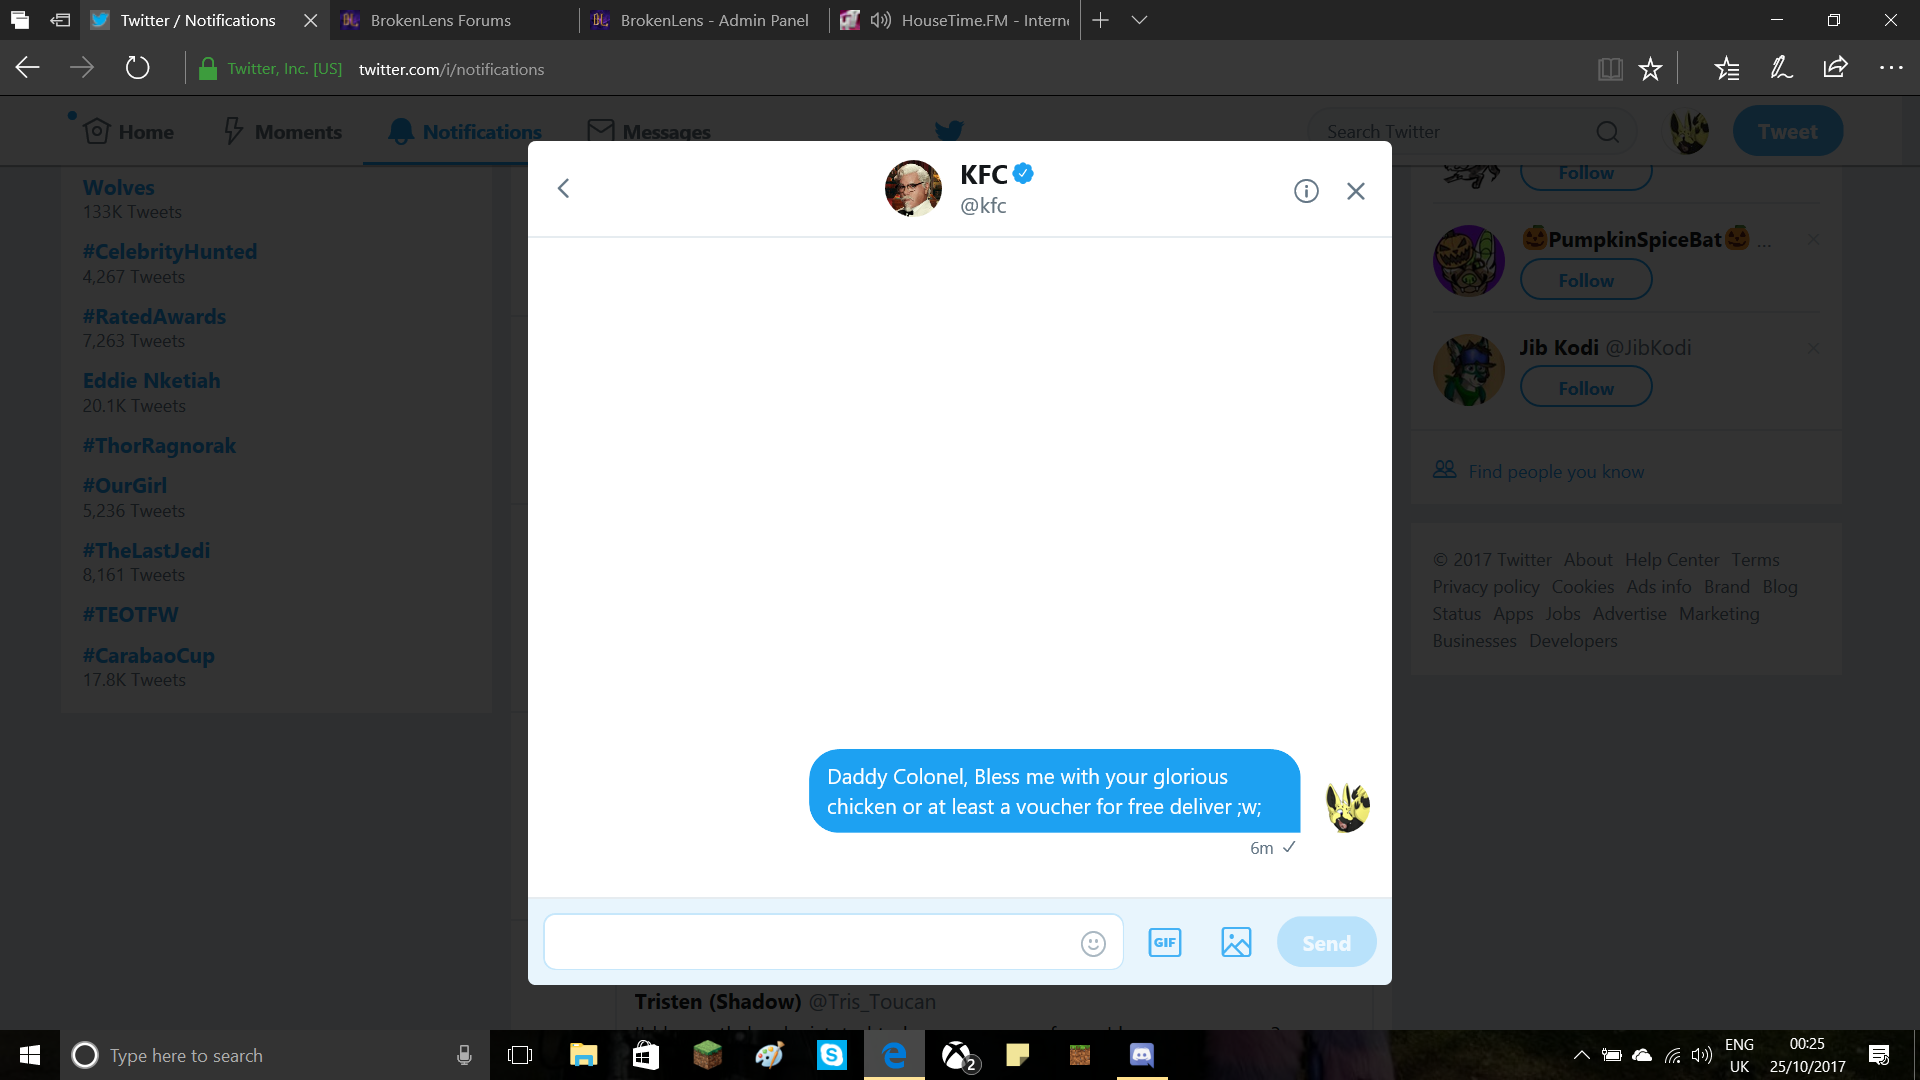Open the Moments tab
The image size is (1920, 1080).
tap(283, 132)
